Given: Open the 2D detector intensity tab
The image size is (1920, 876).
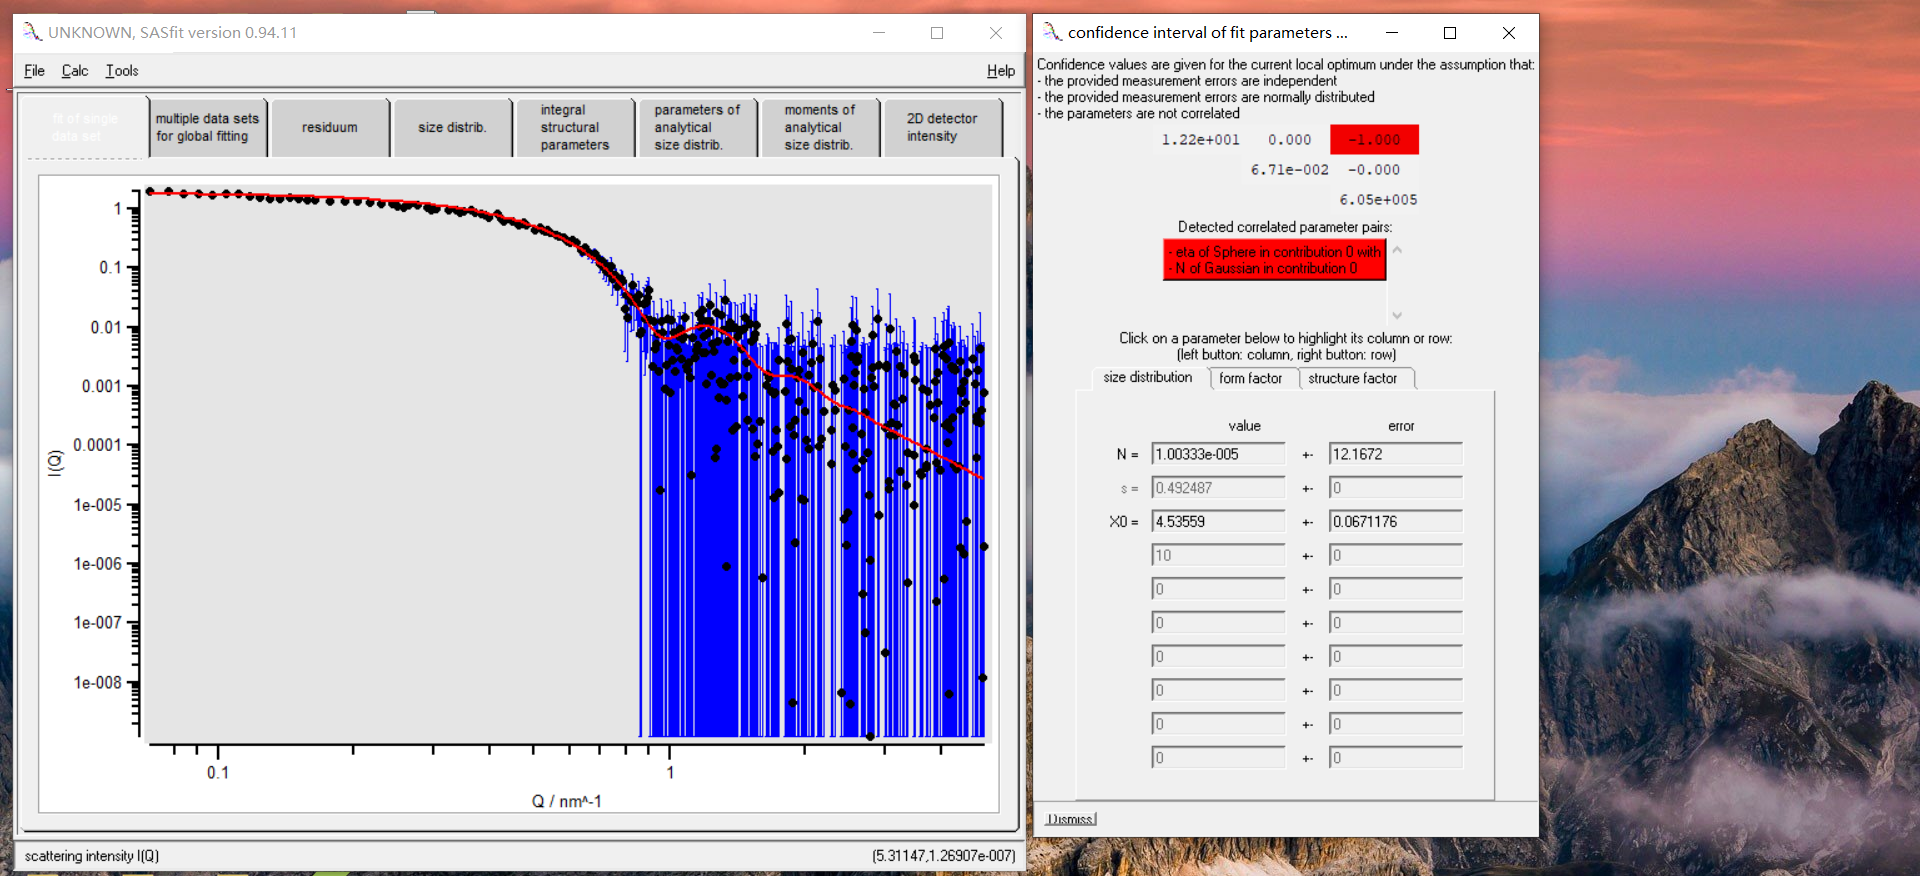Looking at the screenshot, I should (941, 128).
